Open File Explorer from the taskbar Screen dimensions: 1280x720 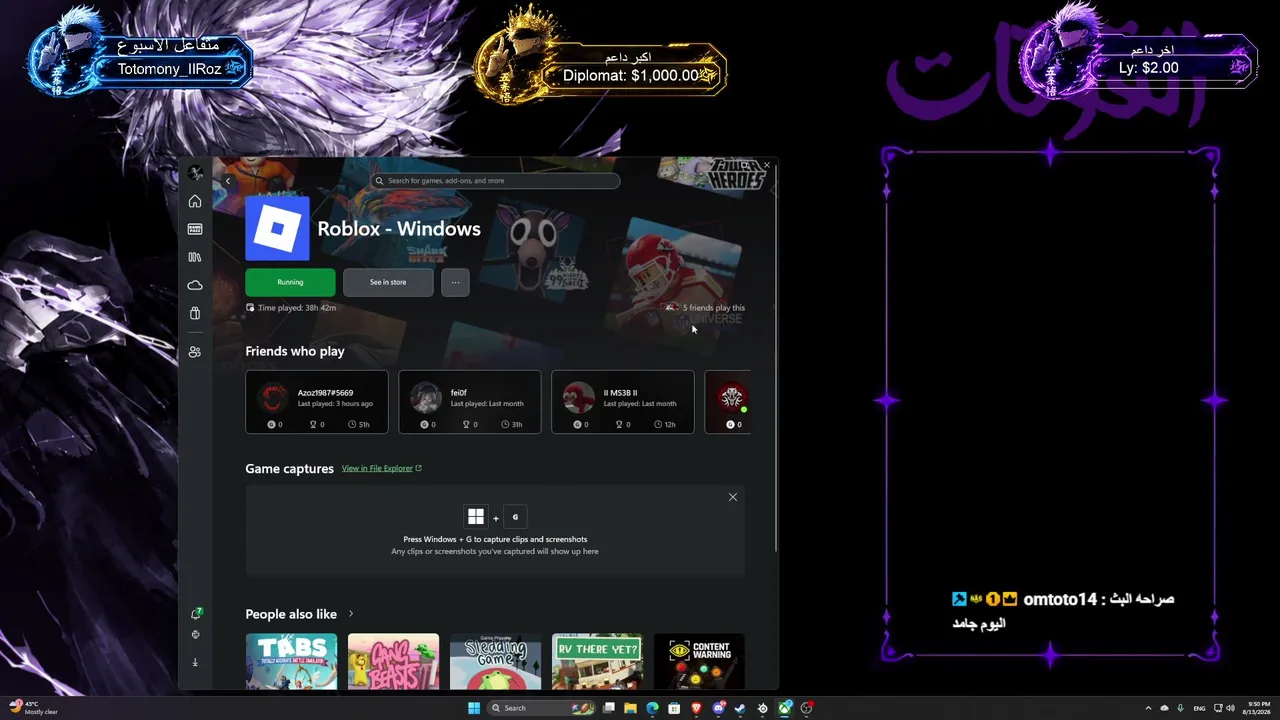630,708
